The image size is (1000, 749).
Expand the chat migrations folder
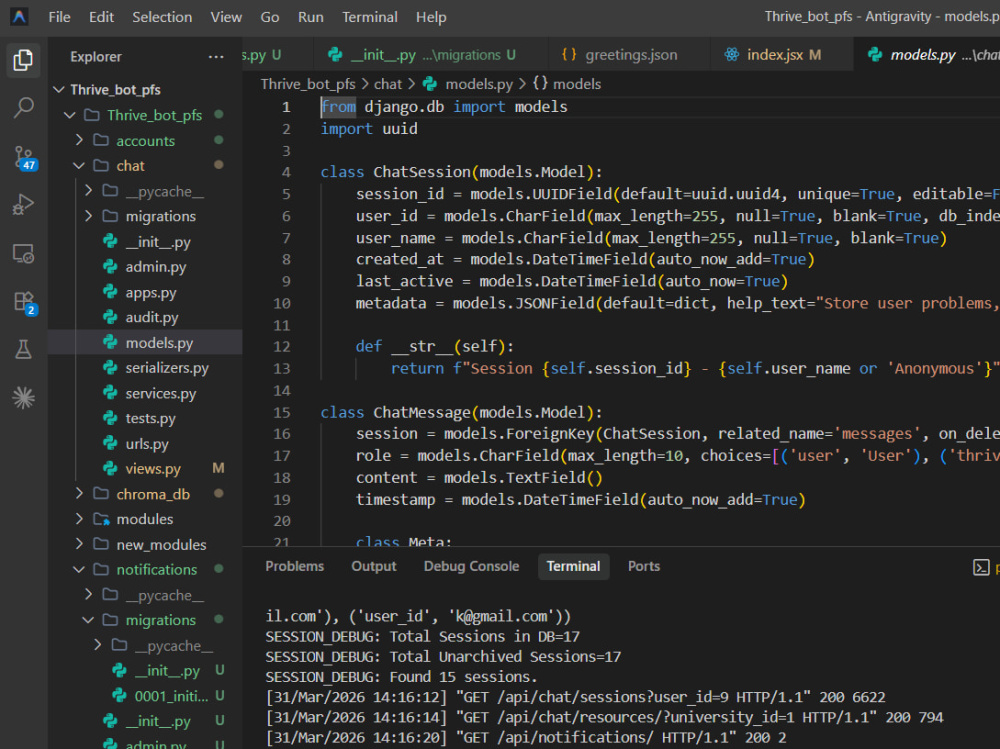point(145,216)
